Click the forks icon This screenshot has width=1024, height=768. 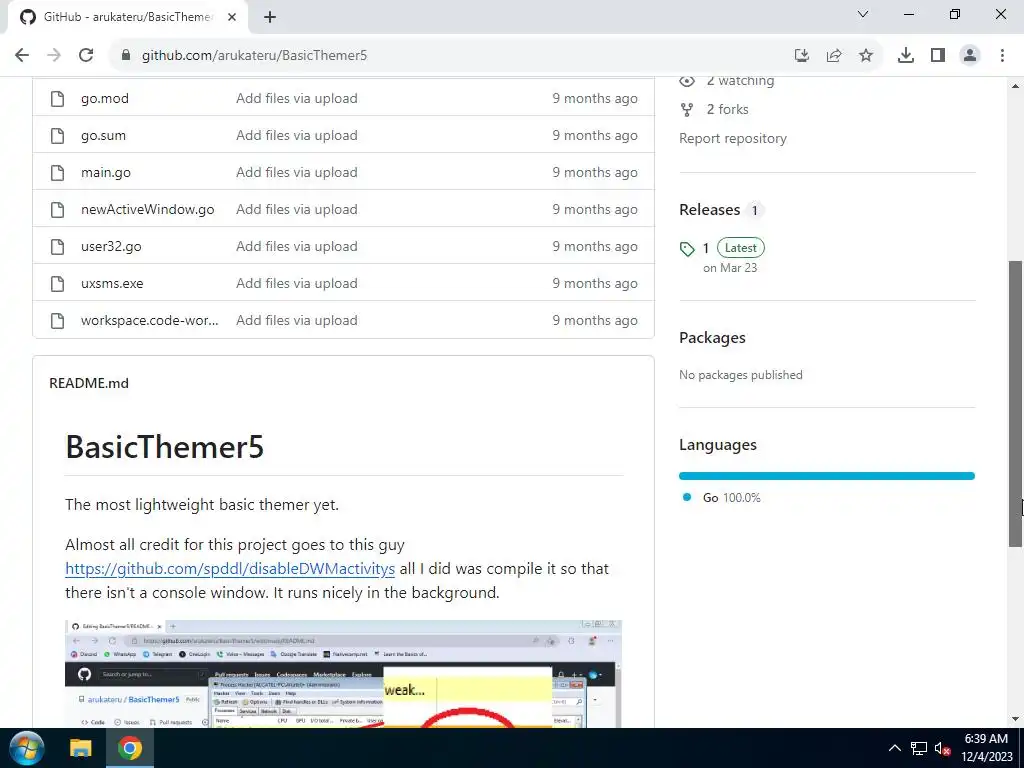[x=686, y=110]
